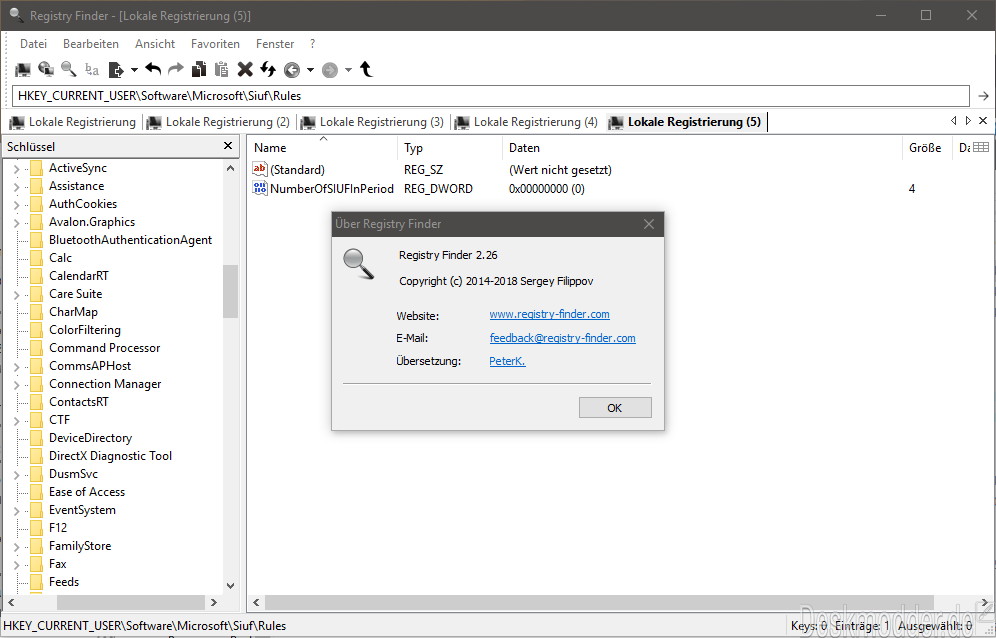Click the go arrow beside address bar
Screen dimensions: 996x638
click(x=983, y=96)
